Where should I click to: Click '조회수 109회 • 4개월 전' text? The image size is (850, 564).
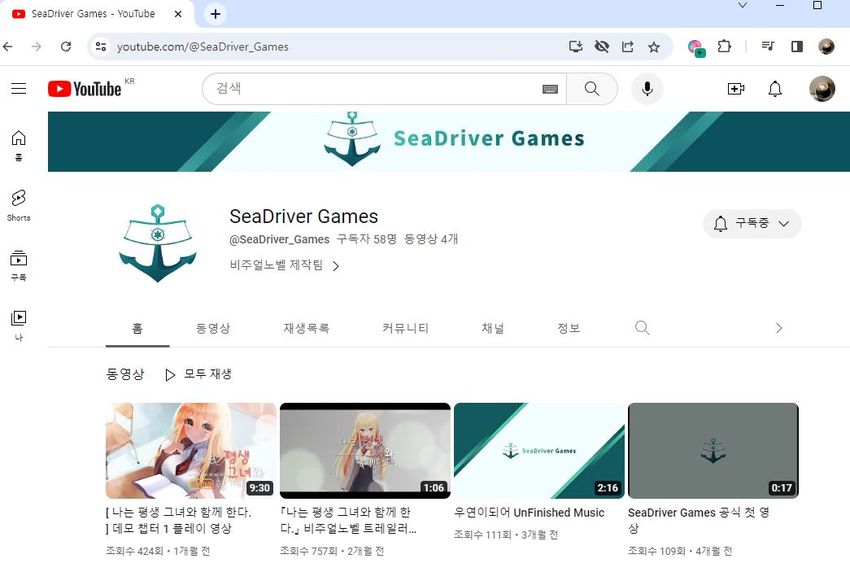pyautogui.click(x=680, y=551)
